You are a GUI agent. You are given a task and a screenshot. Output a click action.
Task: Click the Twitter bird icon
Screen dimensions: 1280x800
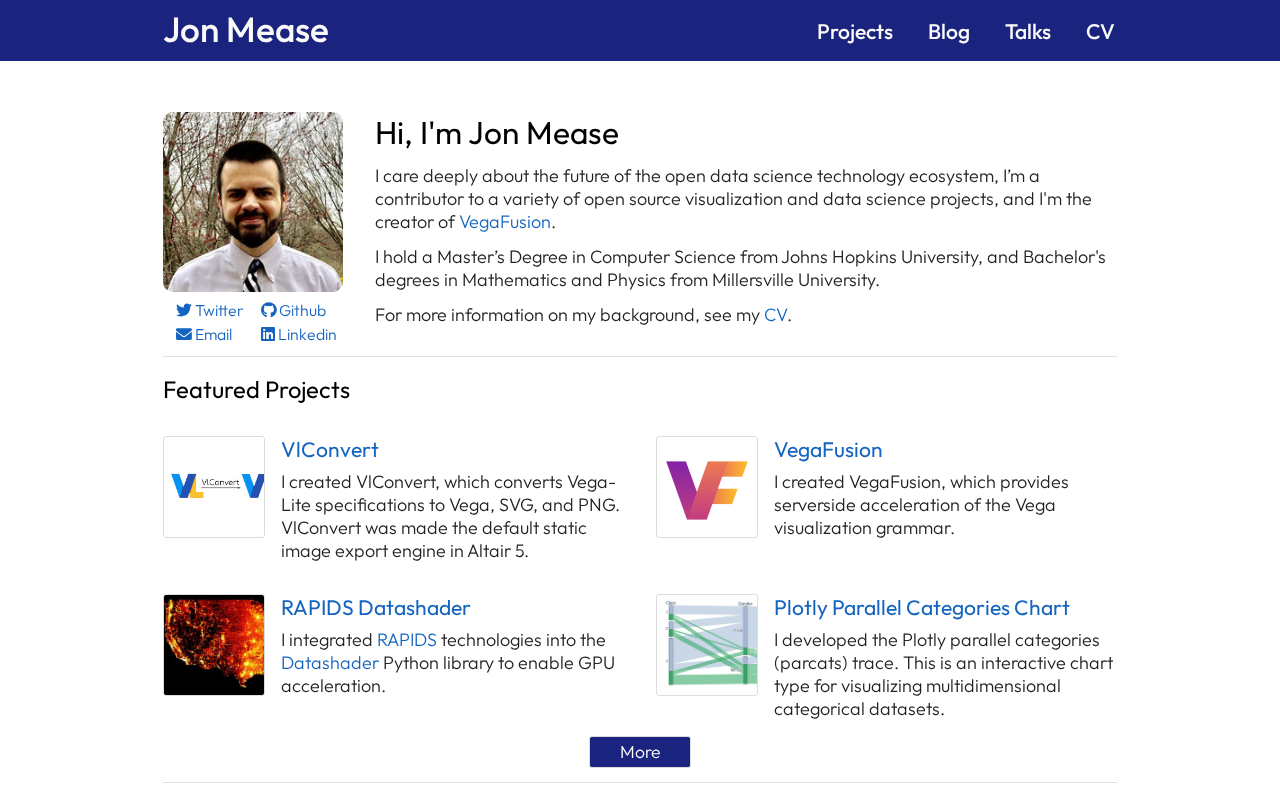coord(184,311)
